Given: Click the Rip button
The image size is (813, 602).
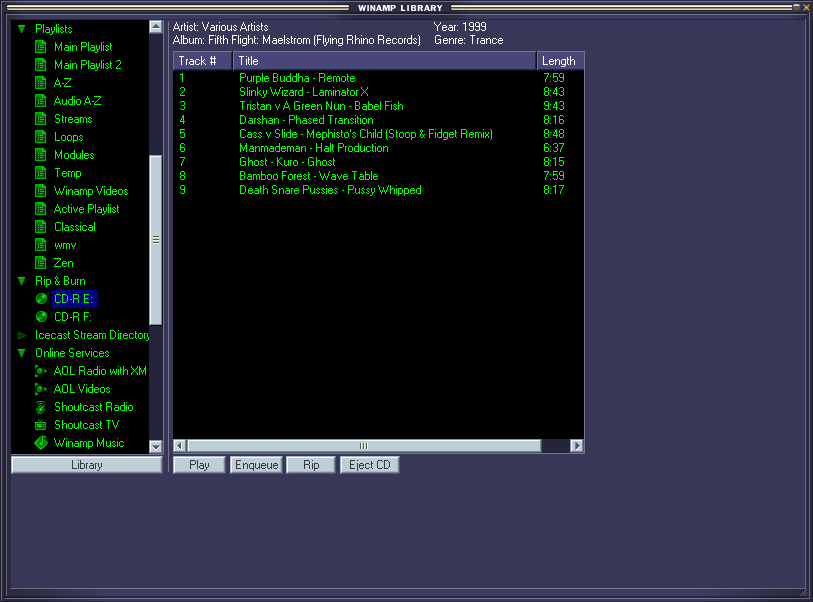Looking at the screenshot, I should [311, 465].
